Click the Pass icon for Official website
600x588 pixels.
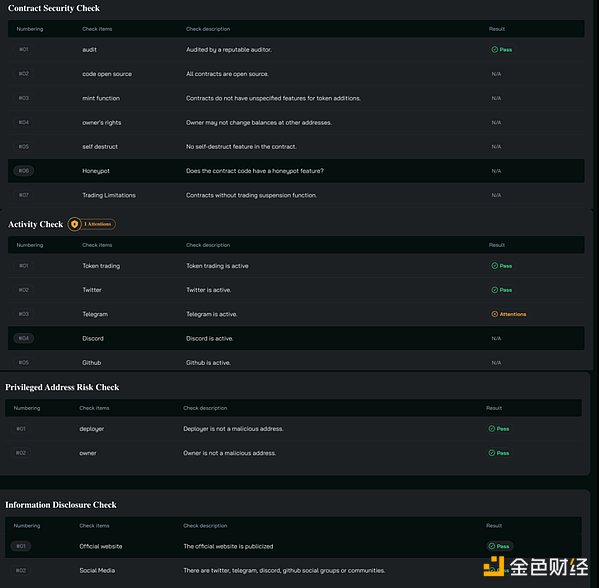492,546
